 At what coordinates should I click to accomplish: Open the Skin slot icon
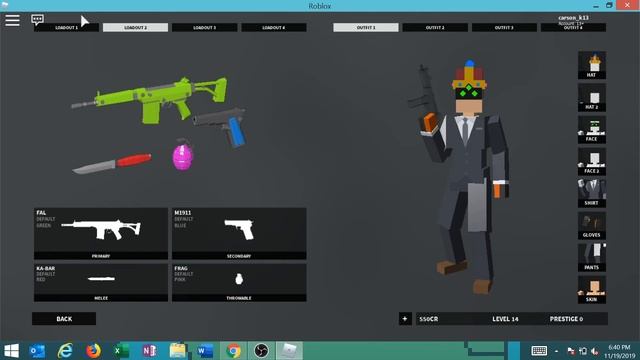[591, 290]
